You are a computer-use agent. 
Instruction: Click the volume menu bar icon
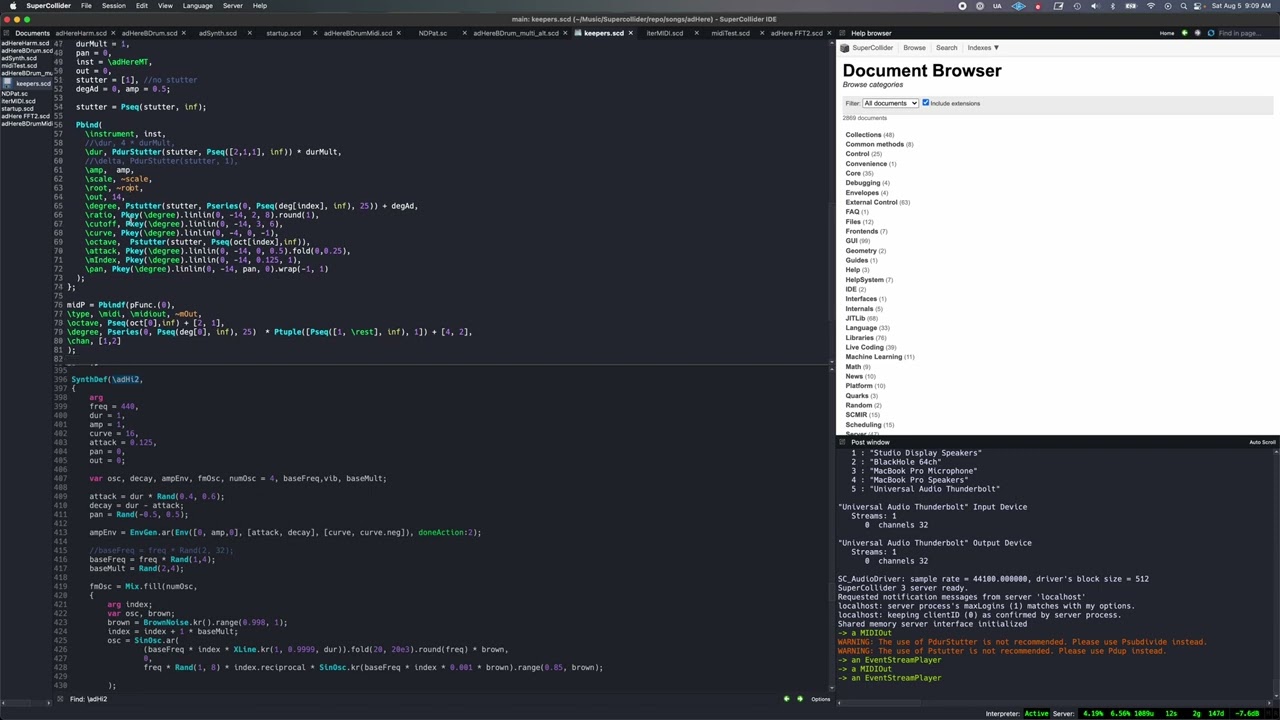[x=1094, y=6]
